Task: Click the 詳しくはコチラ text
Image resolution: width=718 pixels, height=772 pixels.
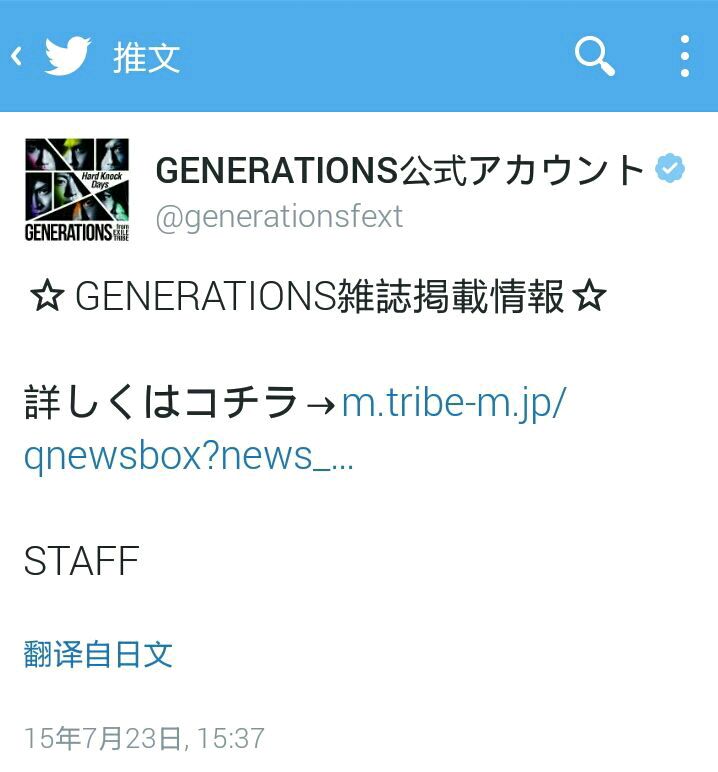Action: [x=161, y=402]
